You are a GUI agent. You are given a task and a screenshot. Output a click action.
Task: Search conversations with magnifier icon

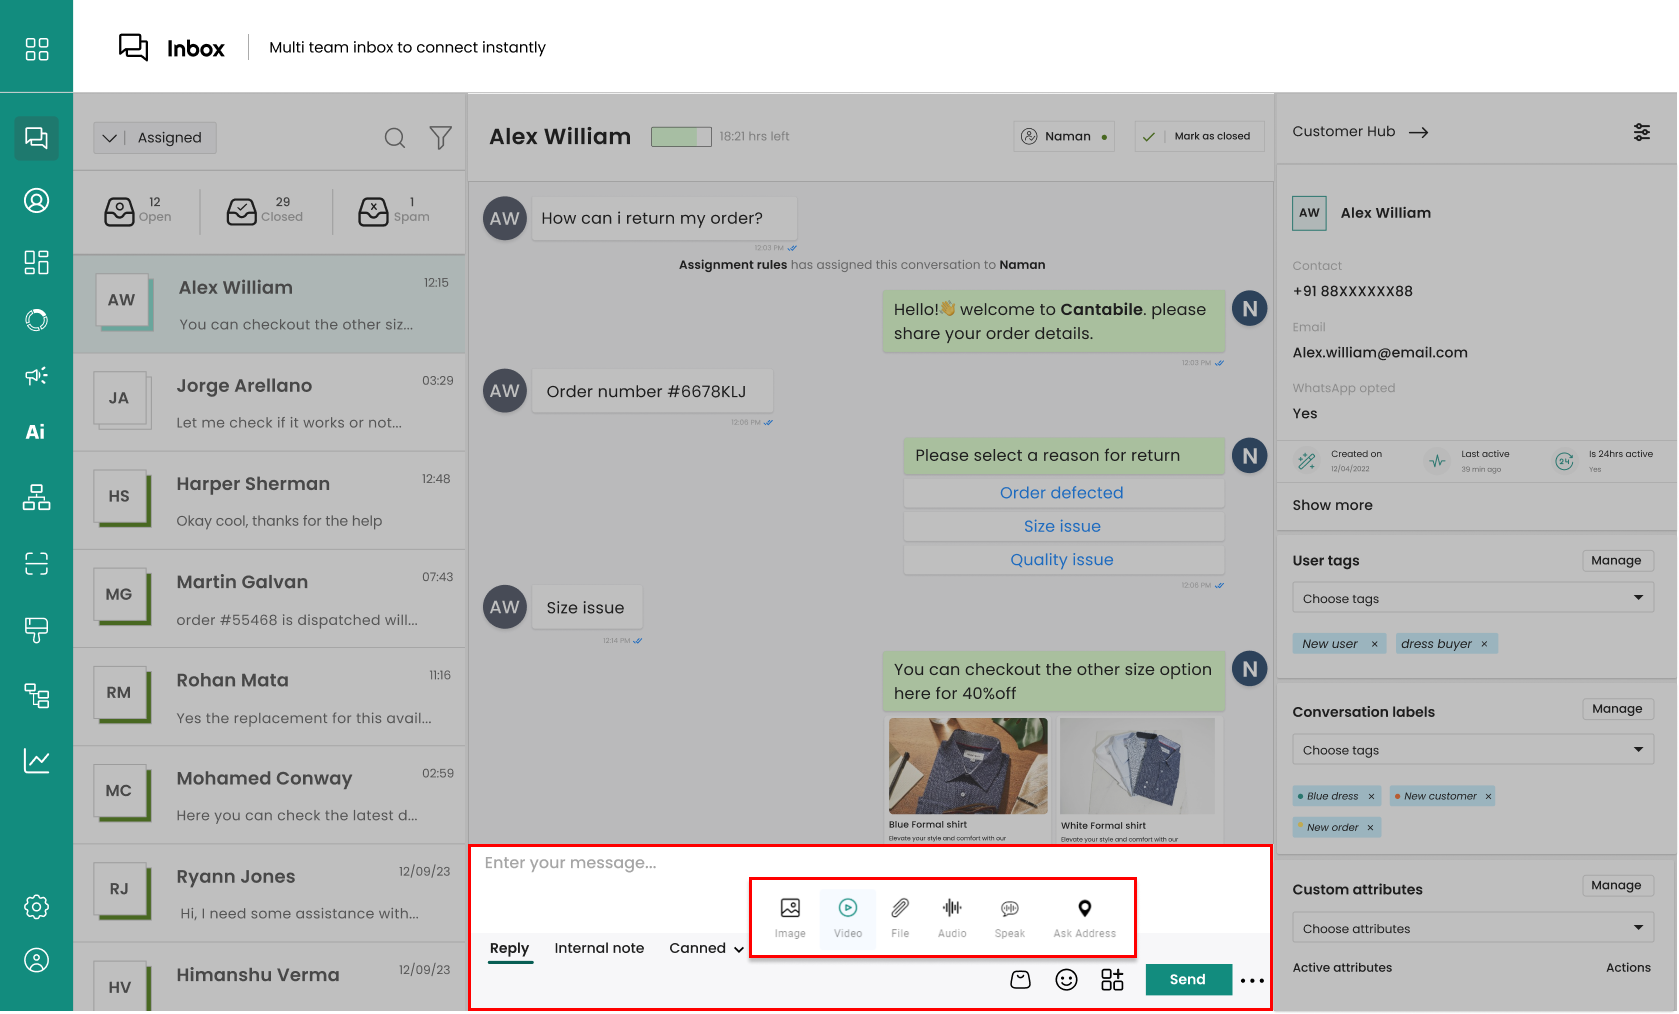395,138
